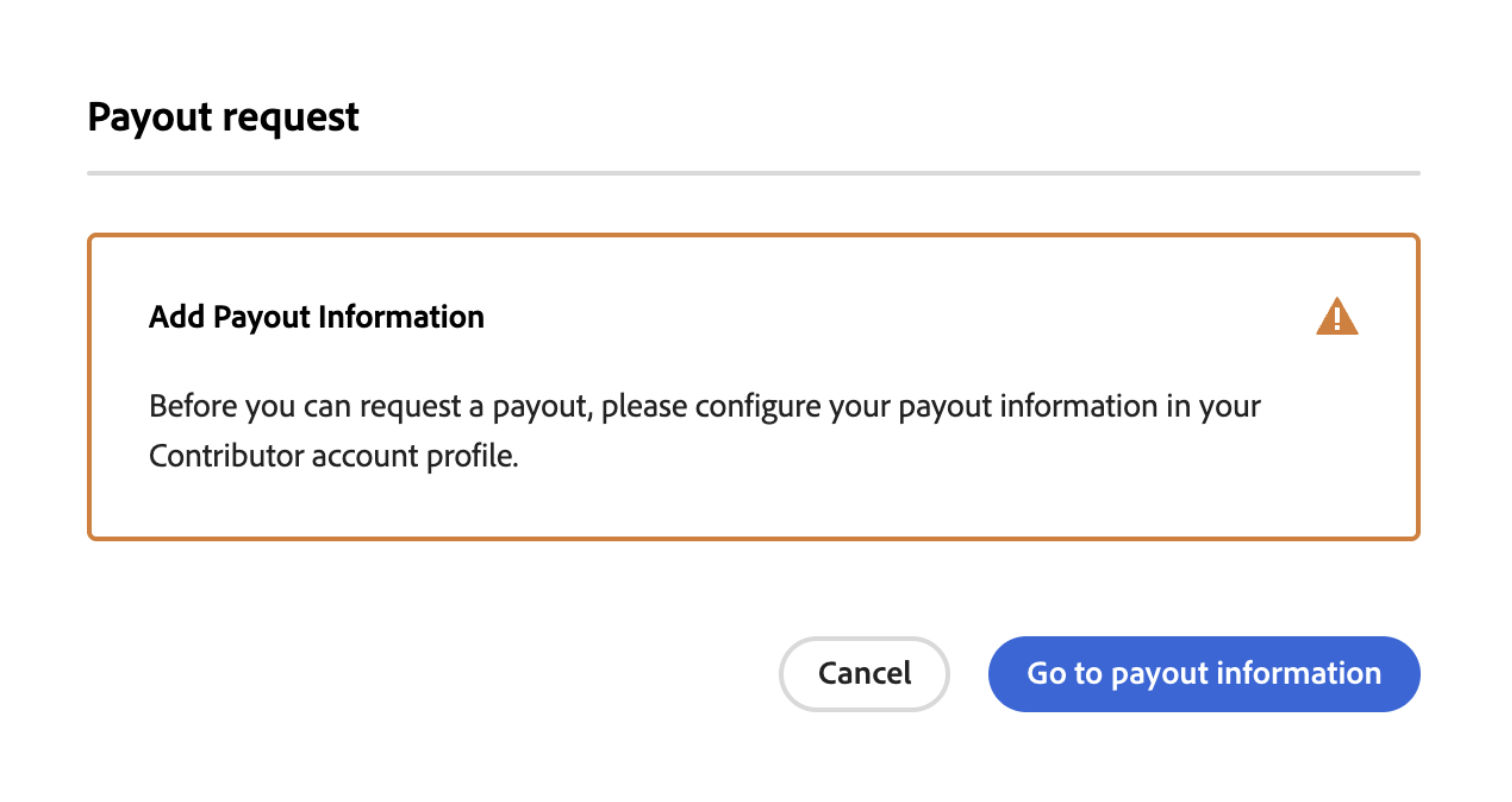Click the words "Contributor account profile"

click(x=334, y=457)
